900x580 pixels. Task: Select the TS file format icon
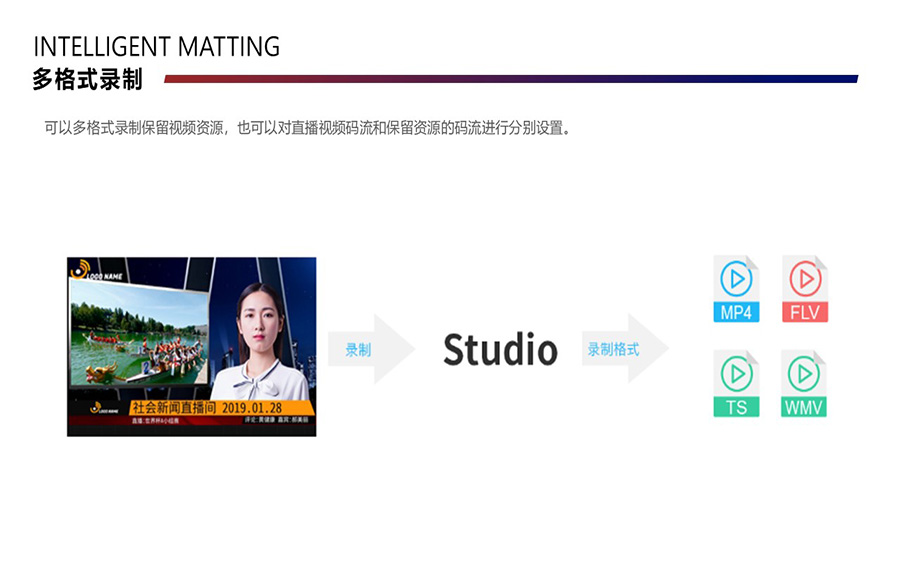pyautogui.click(x=736, y=383)
